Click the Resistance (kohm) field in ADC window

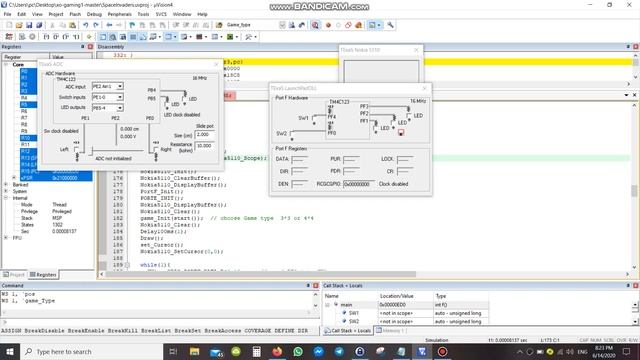pyautogui.click(x=204, y=146)
